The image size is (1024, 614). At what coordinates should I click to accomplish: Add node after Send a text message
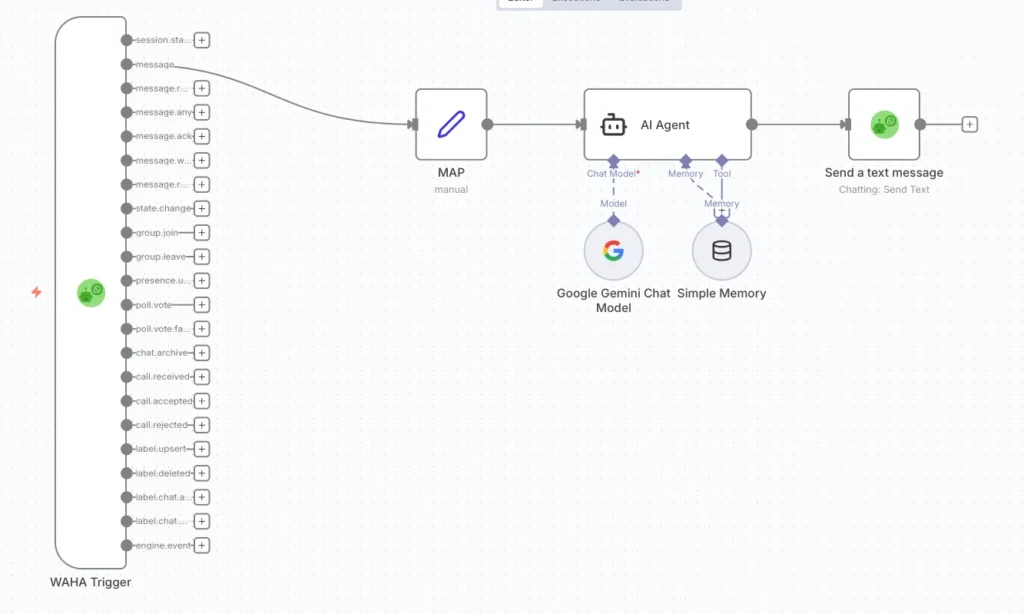[x=969, y=124]
